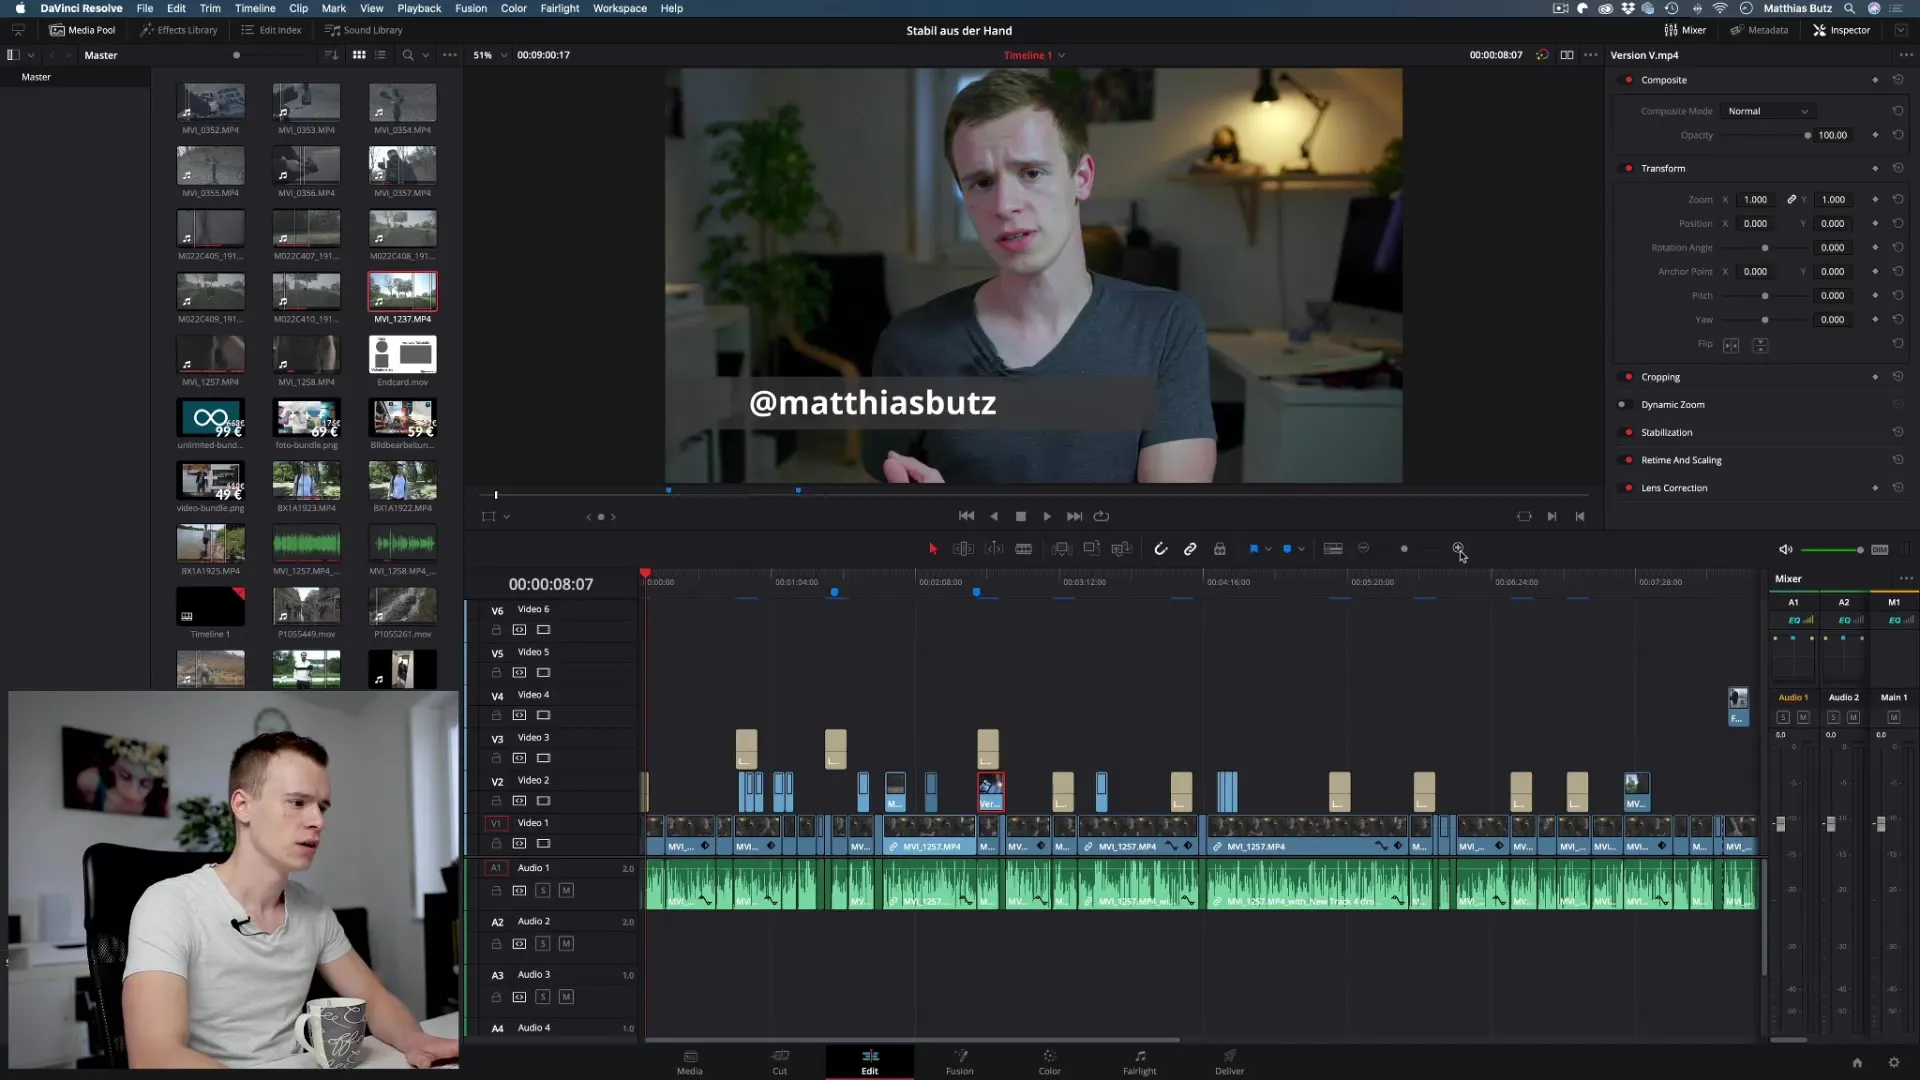Open Timeline 1 name dropdown
Image resolution: width=1920 pixels, height=1080 pixels.
pyautogui.click(x=1034, y=55)
